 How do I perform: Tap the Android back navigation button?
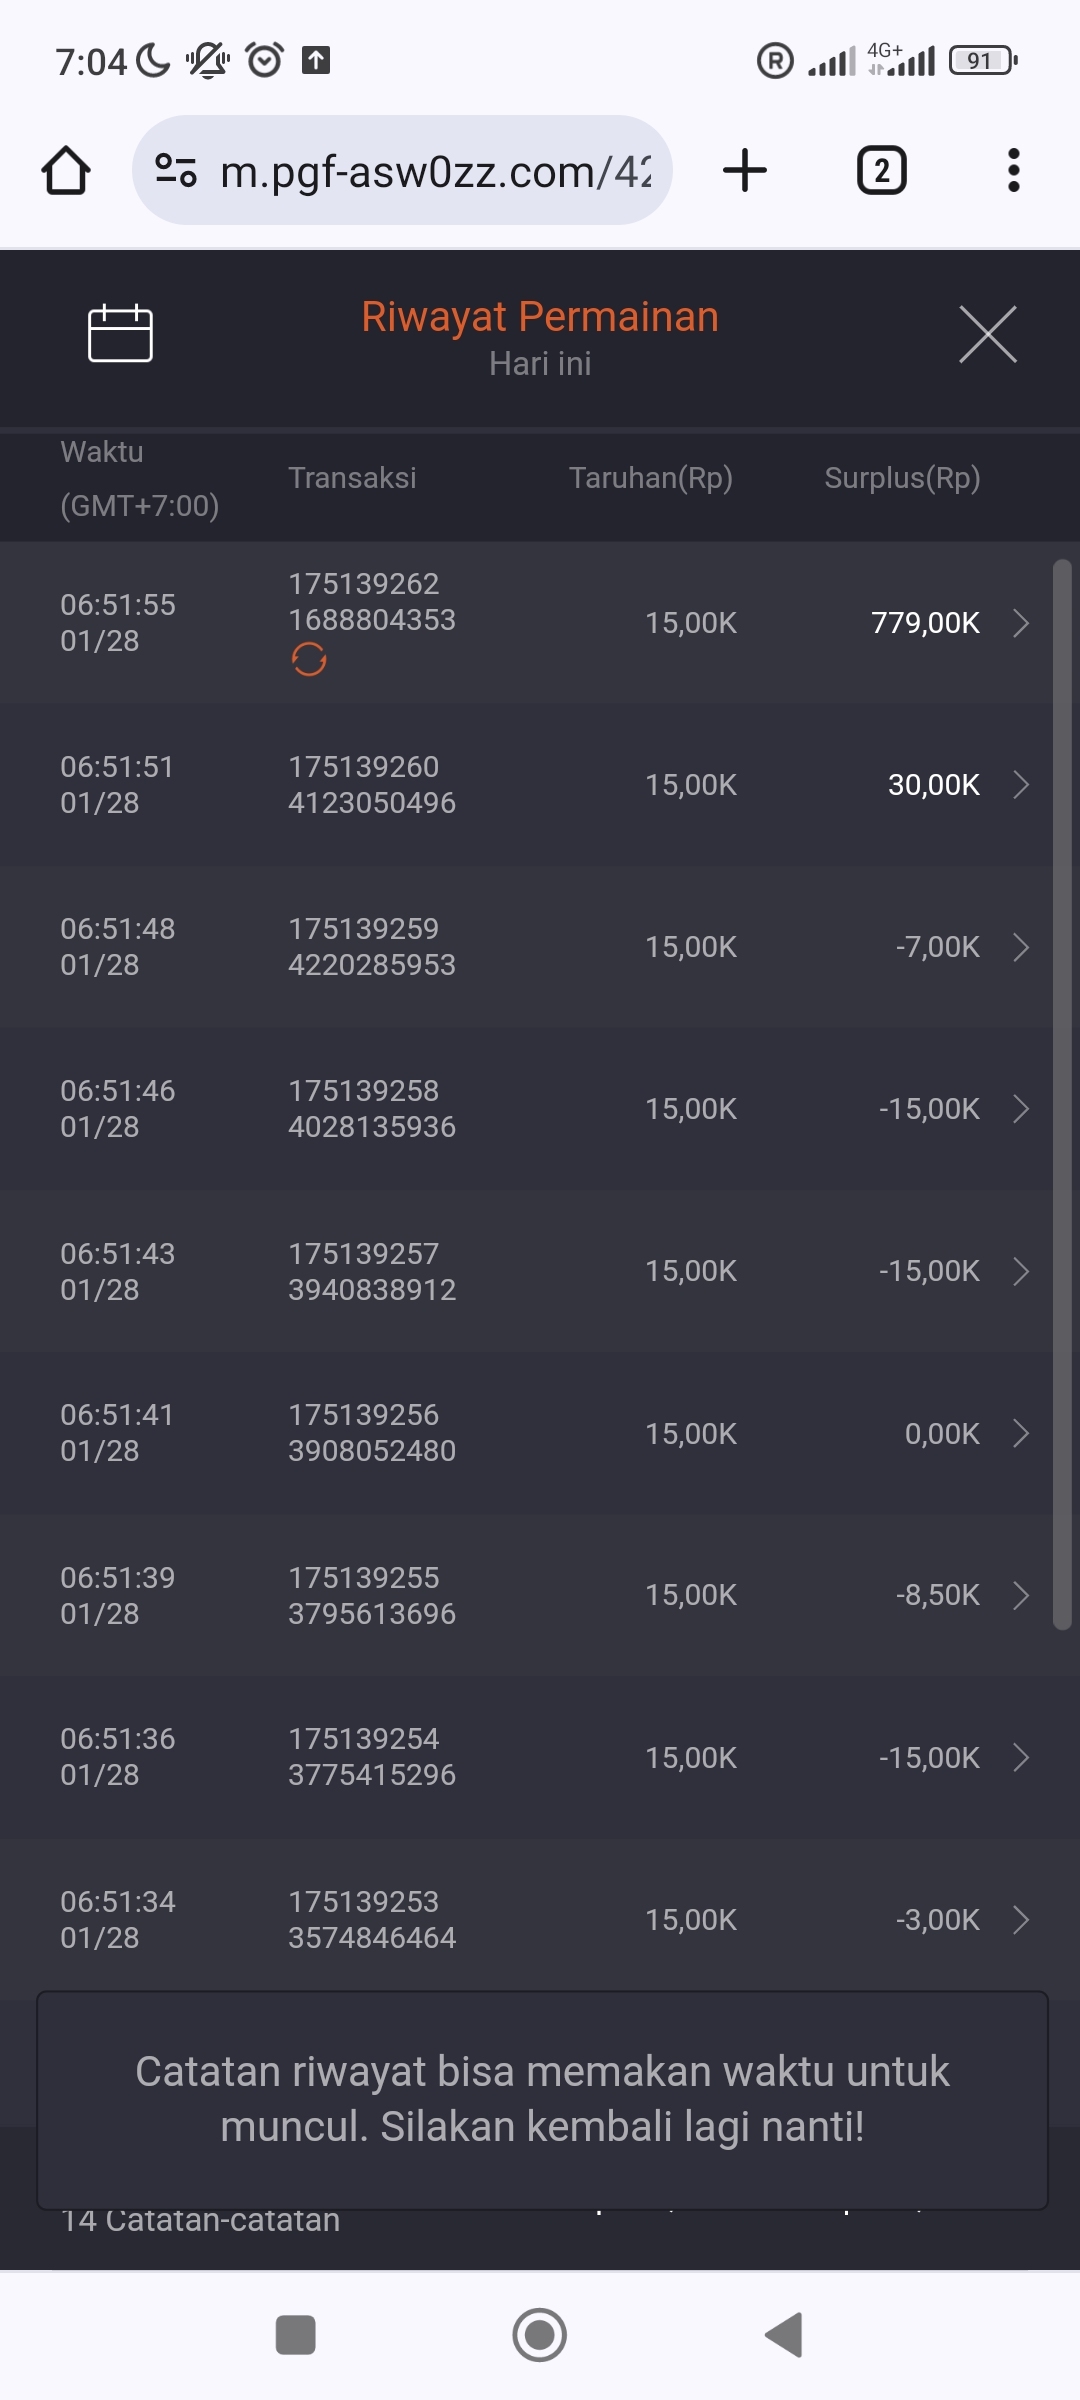pyautogui.click(x=784, y=2335)
